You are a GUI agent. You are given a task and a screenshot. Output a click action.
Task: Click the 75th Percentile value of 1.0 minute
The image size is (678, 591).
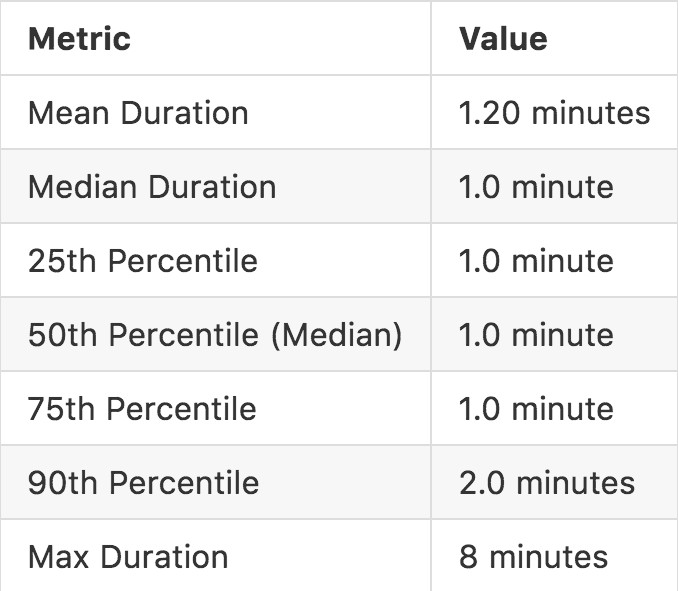[x=536, y=409]
